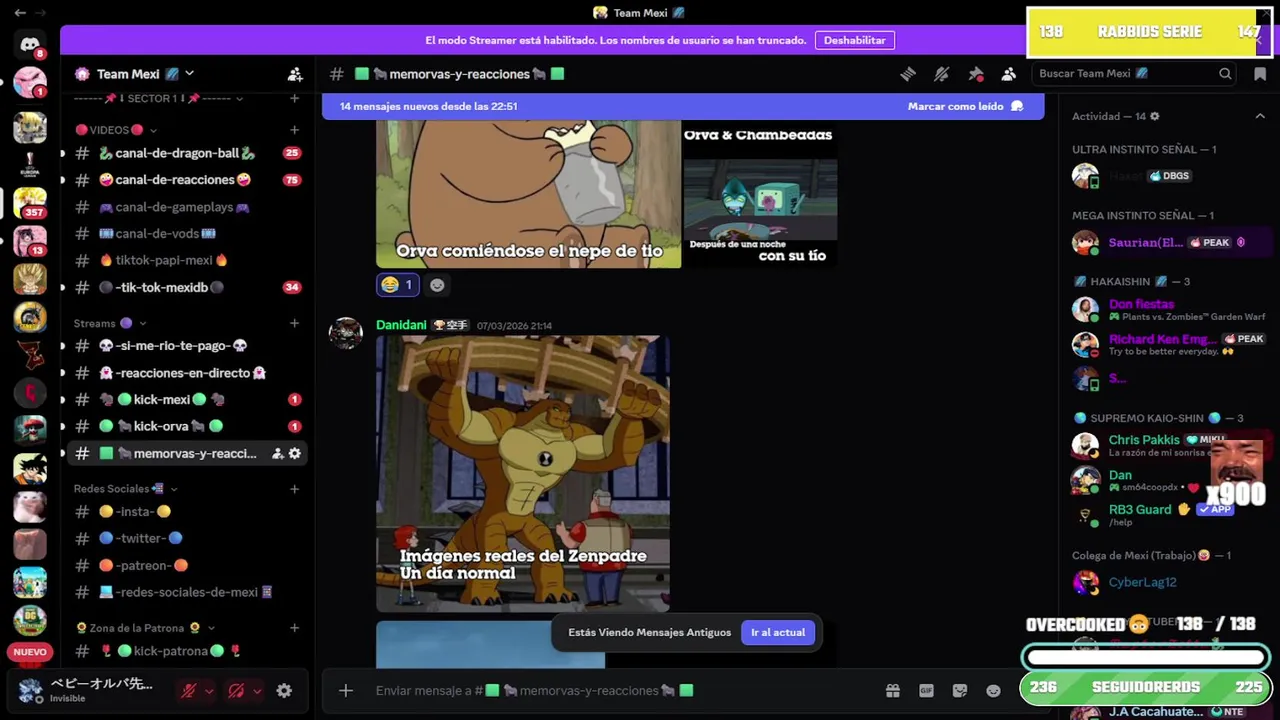Open the emoji picker in message bar
Image resolution: width=1280 pixels, height=720 pixels.
click(x=993, y=690)
